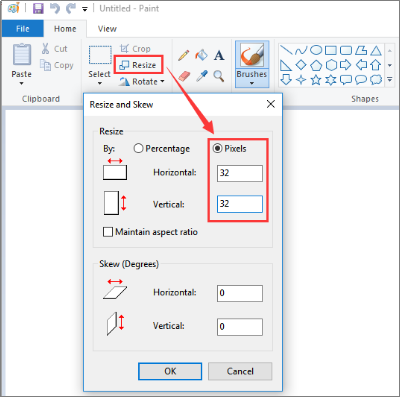Select the Down arrow shape

(286, 80)
